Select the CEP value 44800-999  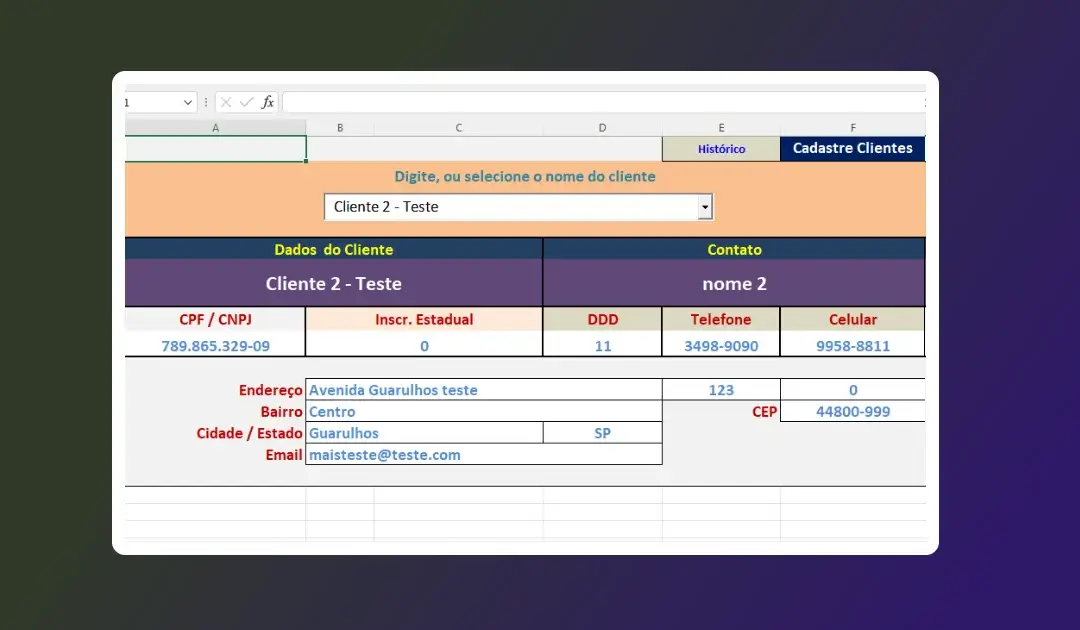pos(852,411)
